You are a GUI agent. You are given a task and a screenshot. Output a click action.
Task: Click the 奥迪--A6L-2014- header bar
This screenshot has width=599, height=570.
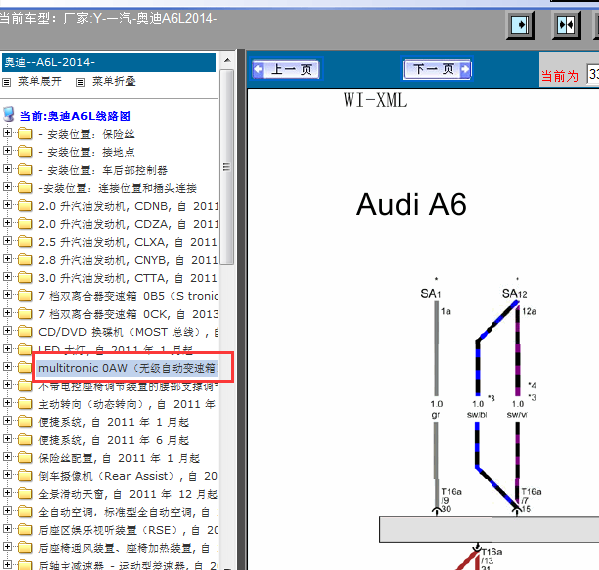(x=109, y=62)
